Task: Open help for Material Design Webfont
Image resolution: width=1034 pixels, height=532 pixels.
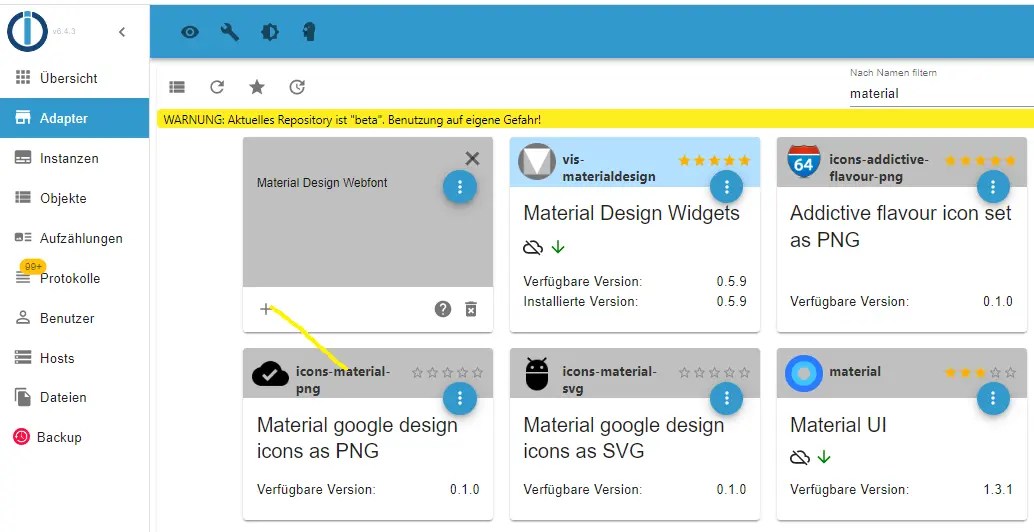Action: tap(443, 309)
